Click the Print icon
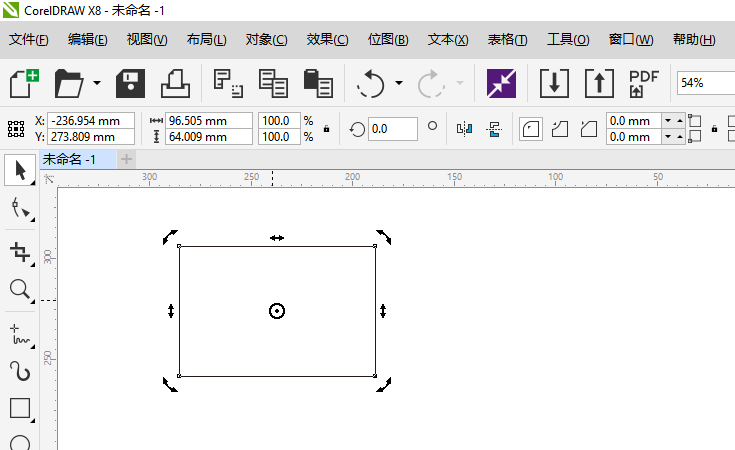Screen dimensions: 735x450 click(x=174, y=83)
